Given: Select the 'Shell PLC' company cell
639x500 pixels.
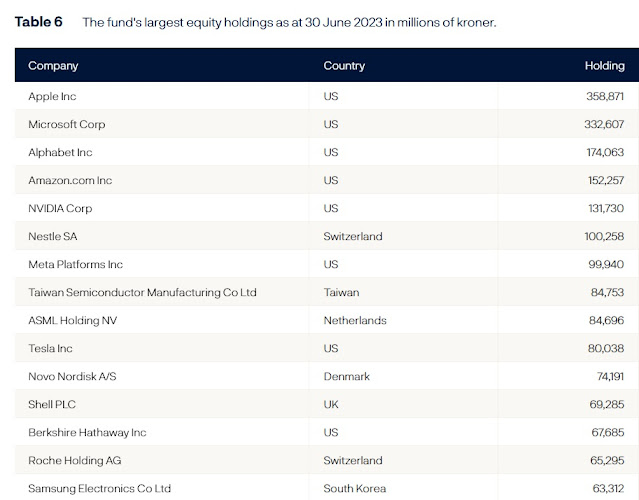Looking at the screenshot, I should pyautogui.click(x=52, y=404).
